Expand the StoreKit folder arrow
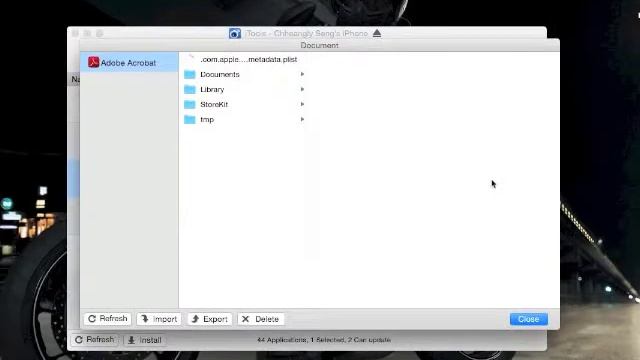 [302, 104]
